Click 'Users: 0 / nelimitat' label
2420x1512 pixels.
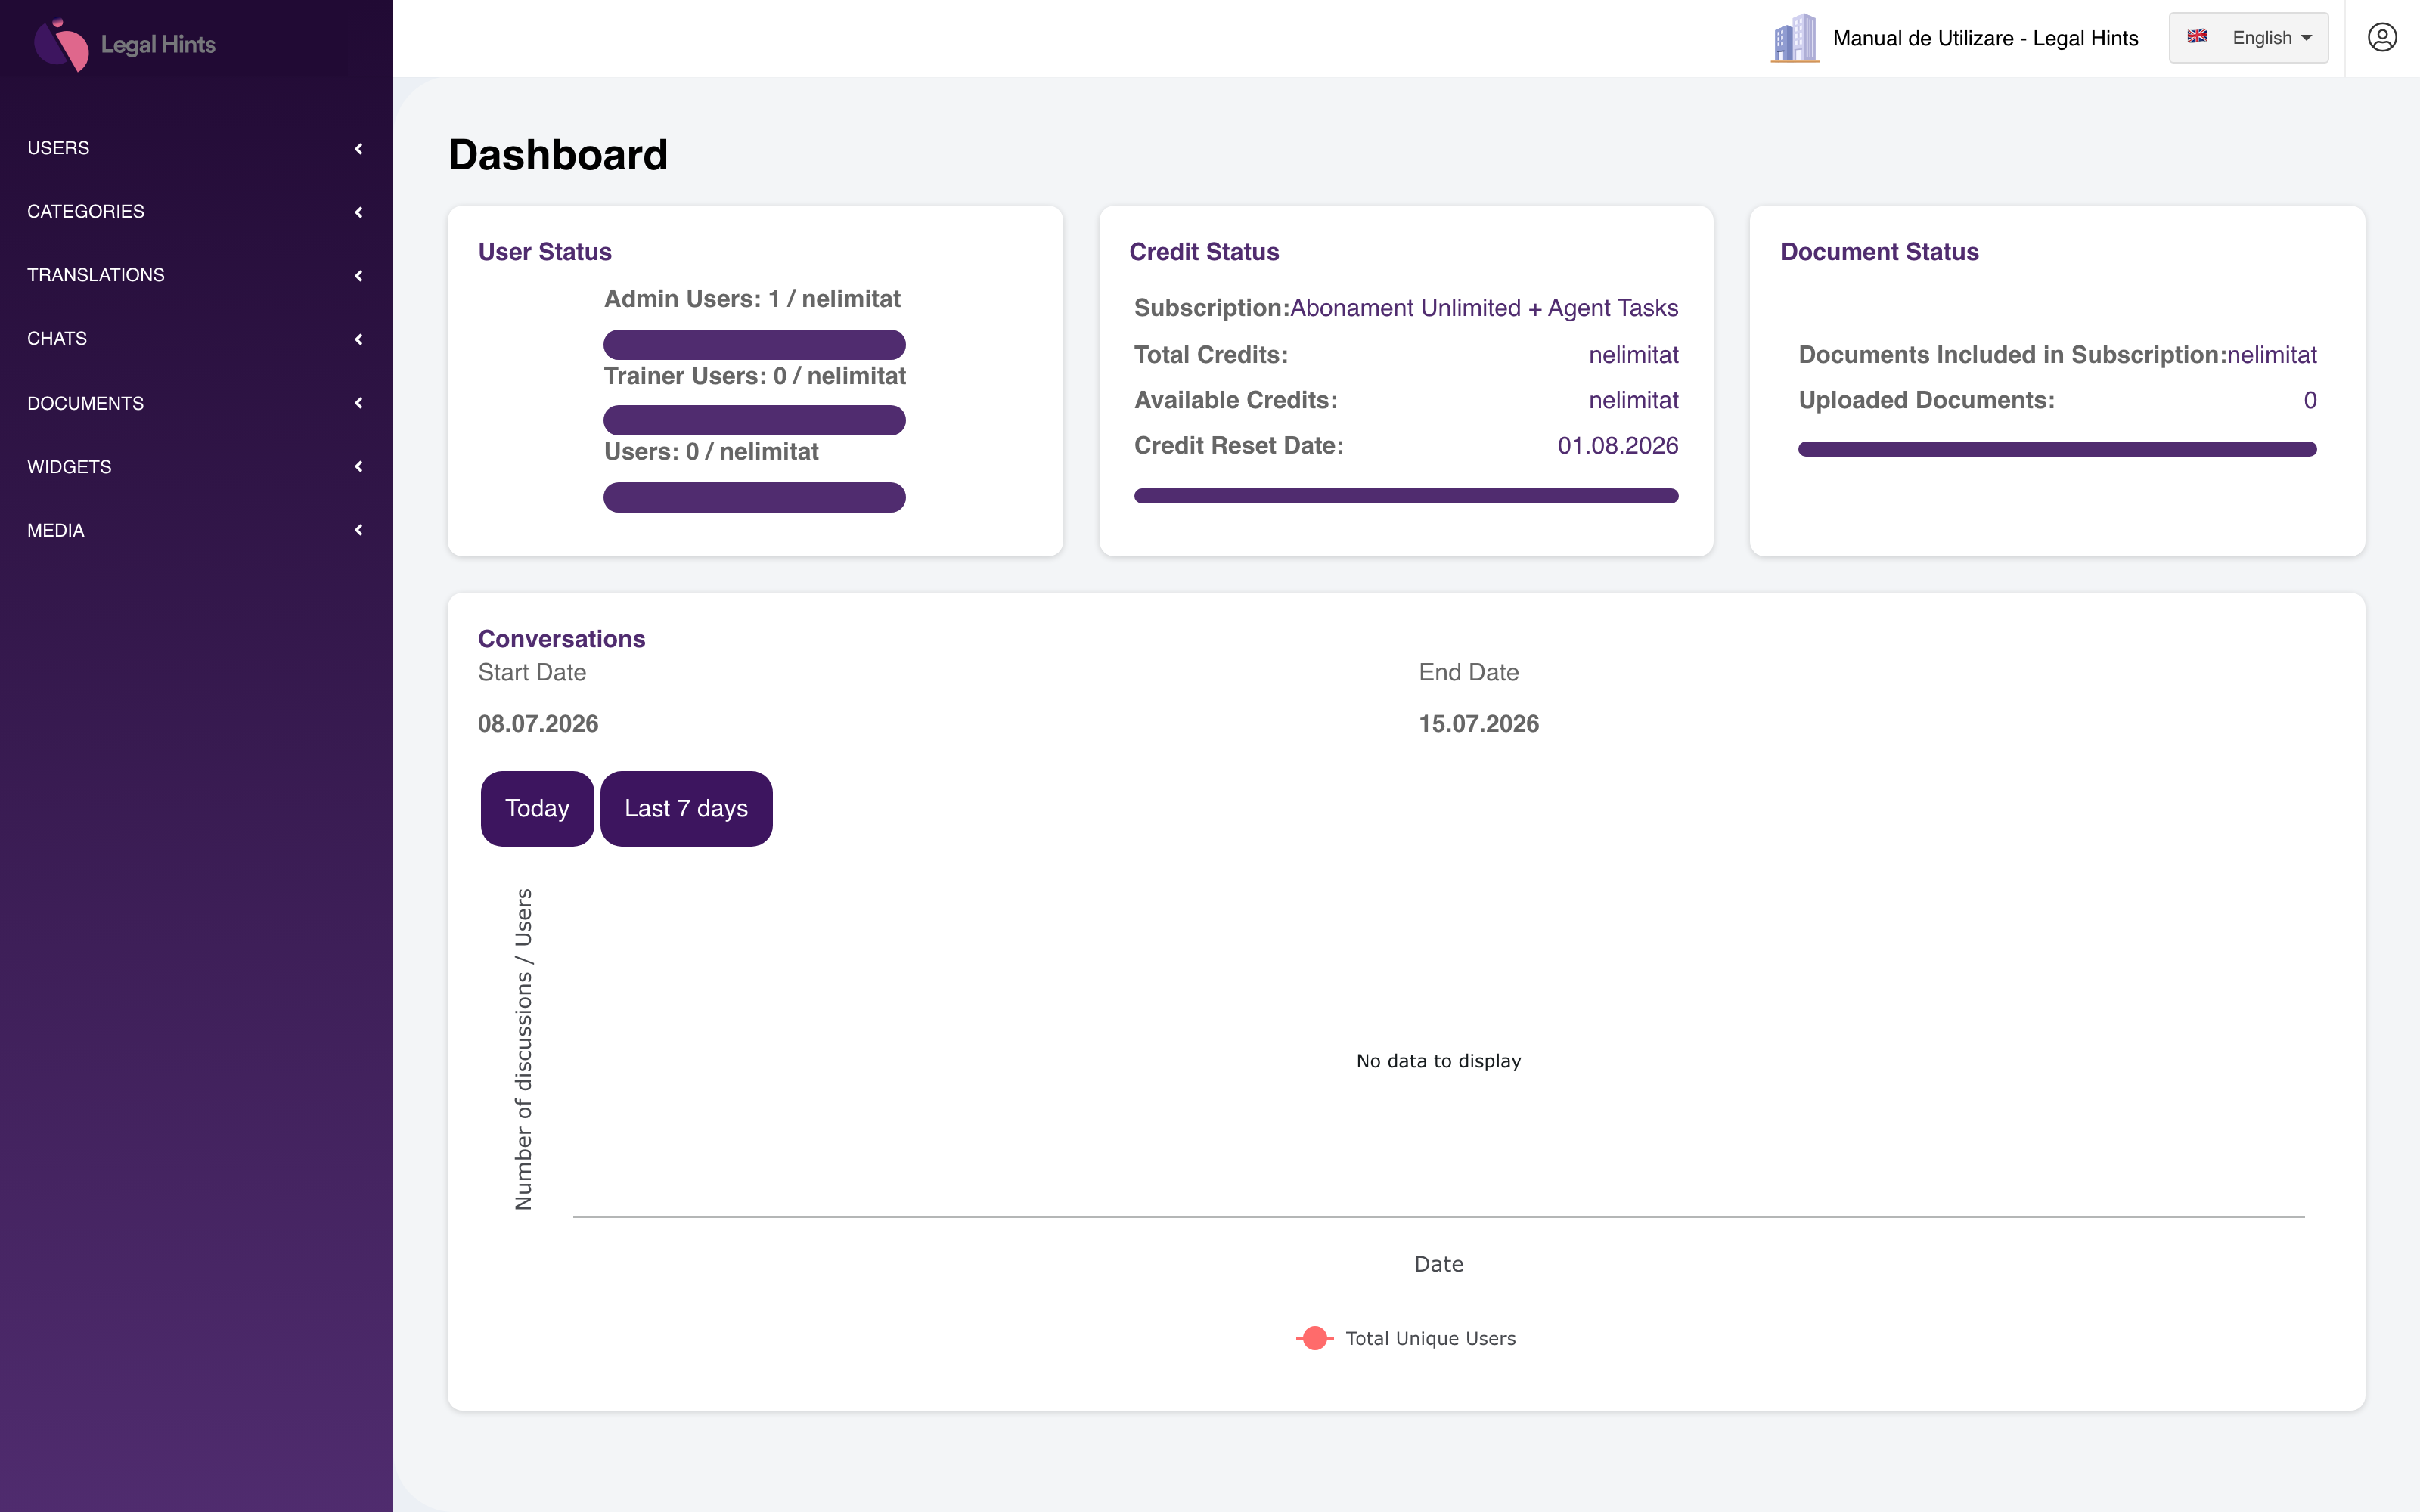pyautogui.click(x=711, y=452)
